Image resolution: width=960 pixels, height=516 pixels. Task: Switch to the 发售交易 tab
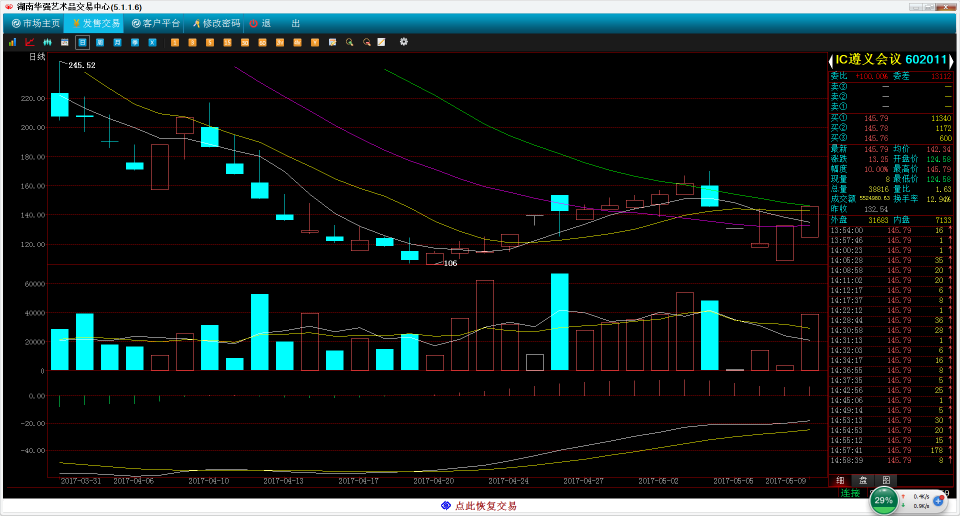[95, 22]
